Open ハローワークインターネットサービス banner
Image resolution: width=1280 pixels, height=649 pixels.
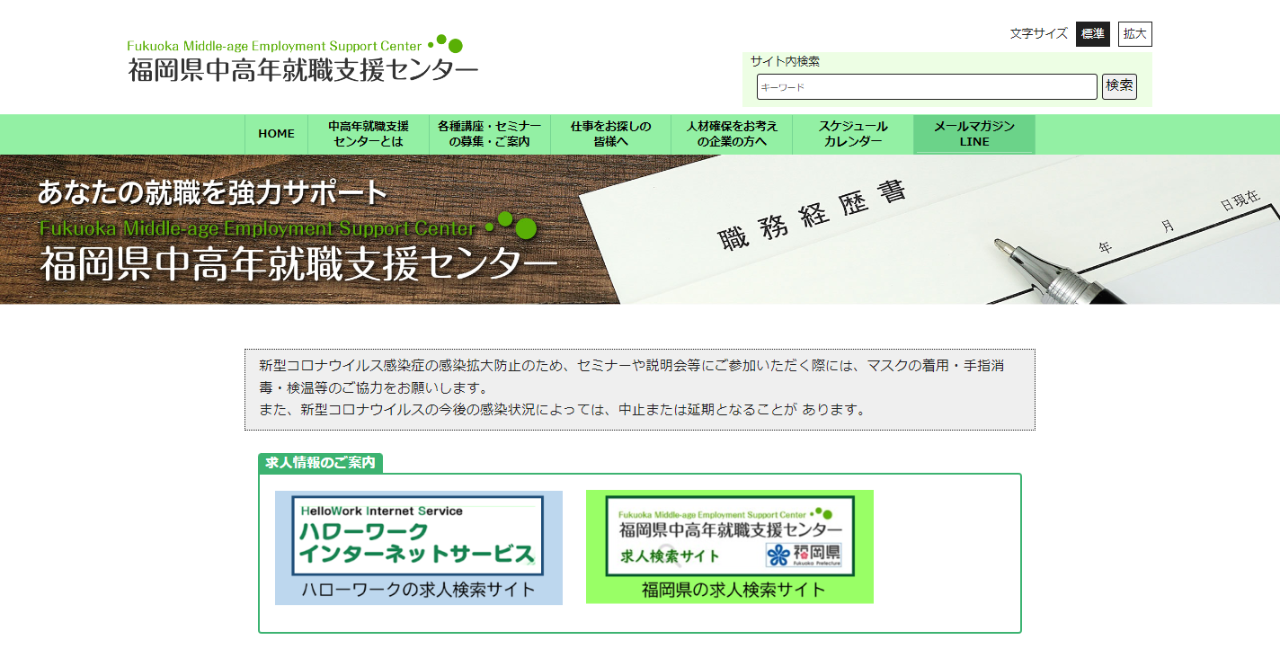(x=419, y=547)
